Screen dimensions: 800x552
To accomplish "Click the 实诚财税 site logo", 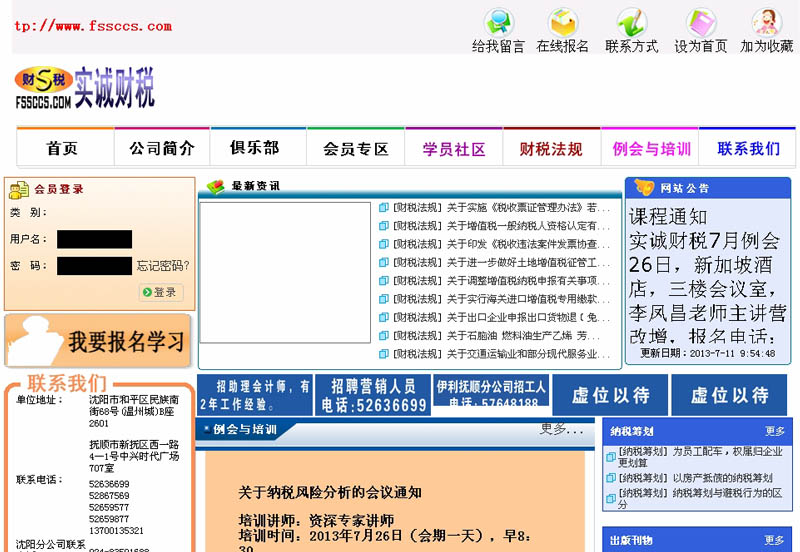I will coord(85,88).
